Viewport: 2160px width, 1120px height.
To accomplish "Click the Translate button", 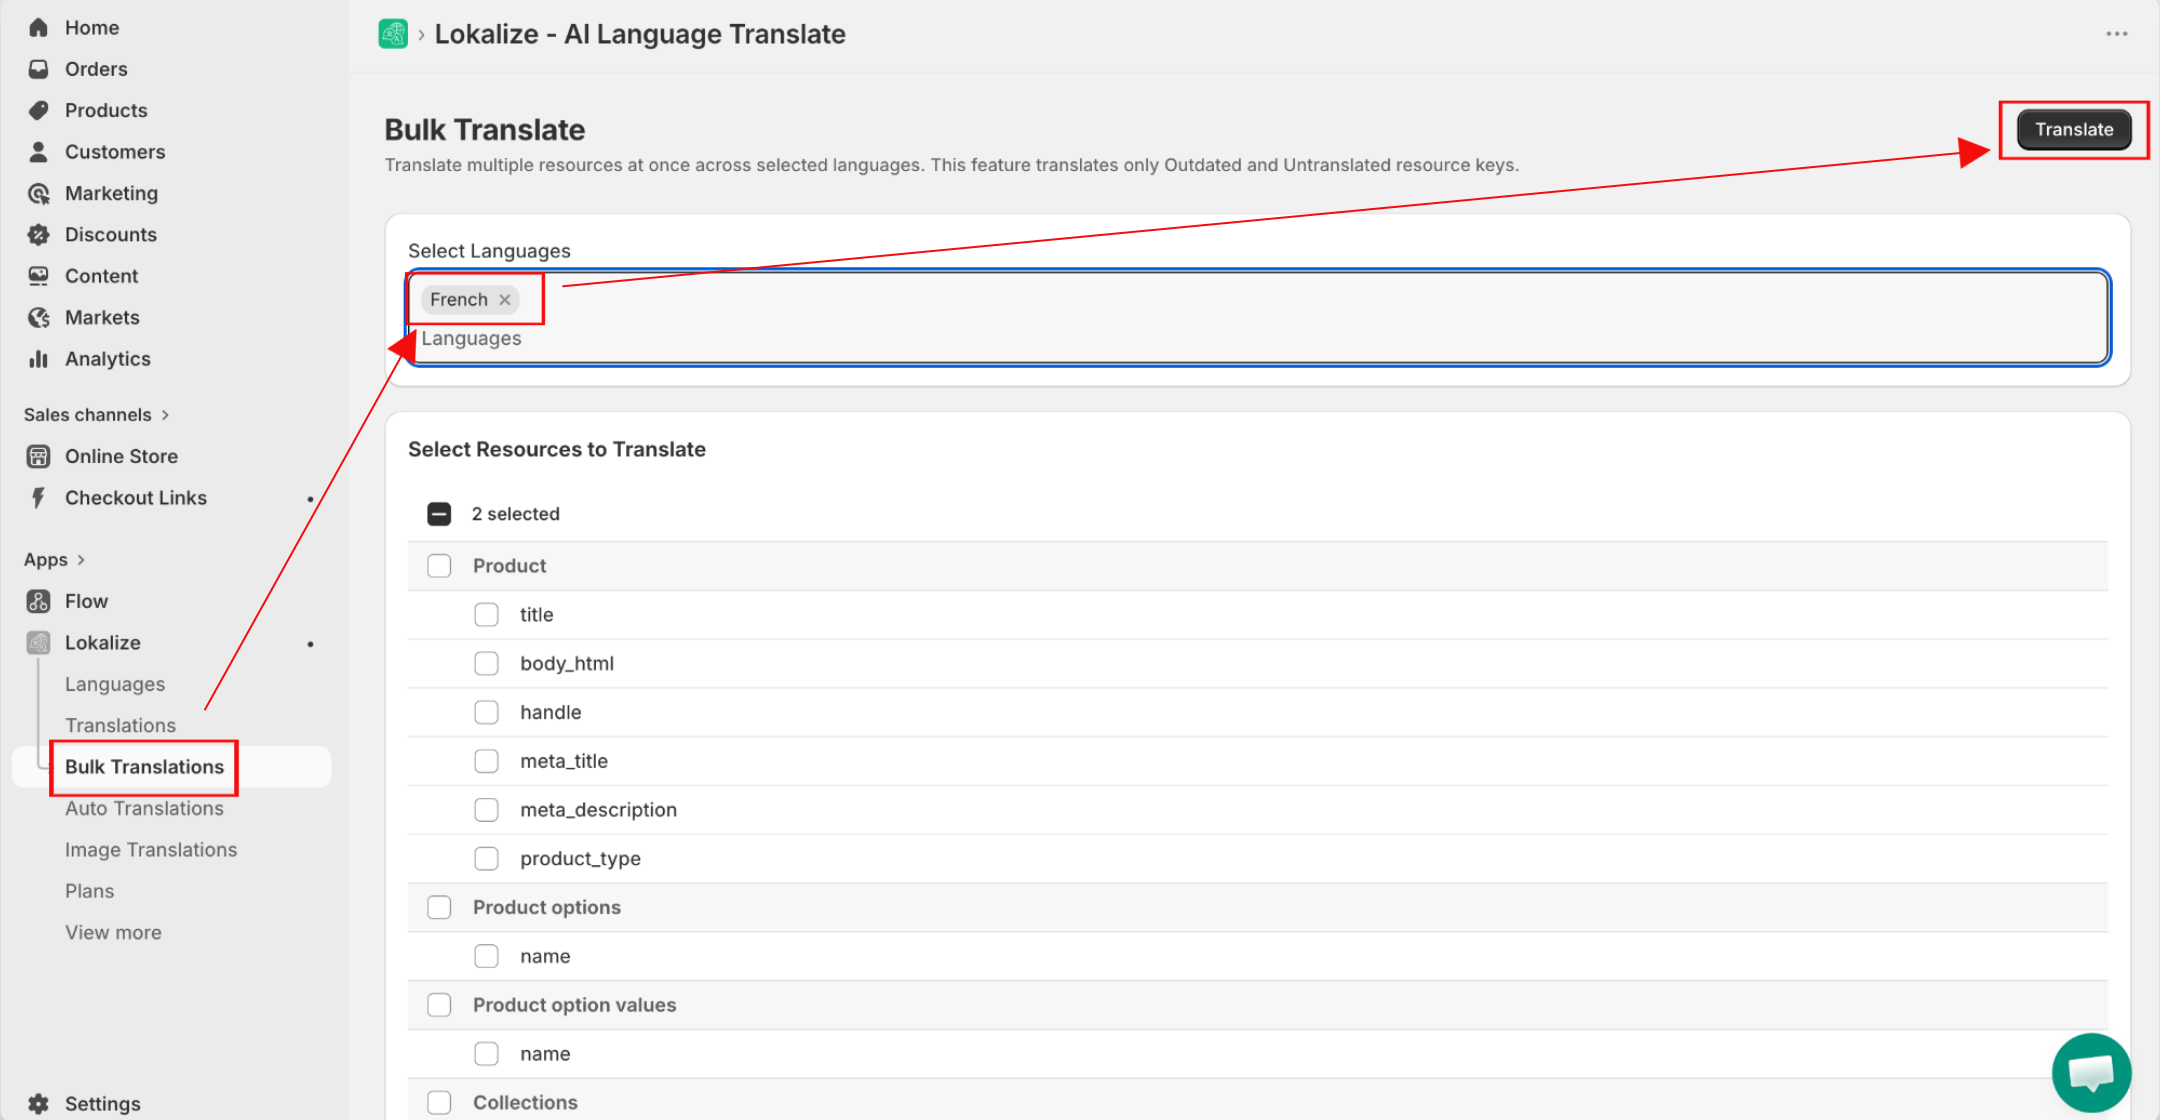I will point(2074,129).
